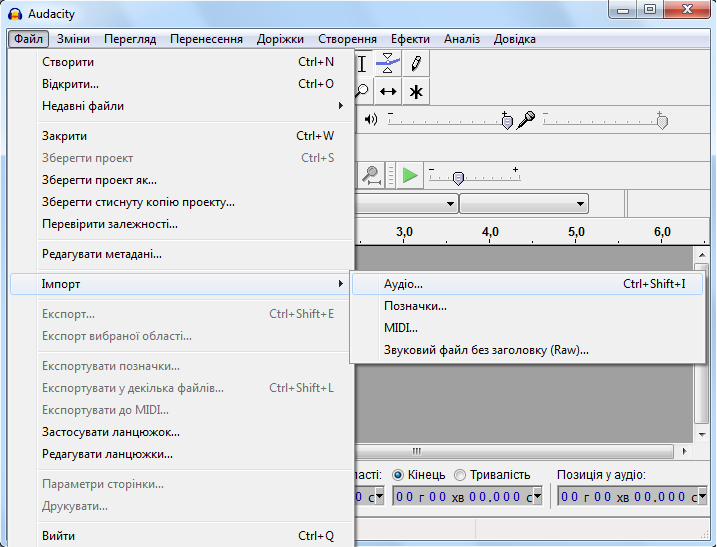717x547 pixels.
Task: Select the Time Shift arrow tool
Action: (x=388, y=91)
